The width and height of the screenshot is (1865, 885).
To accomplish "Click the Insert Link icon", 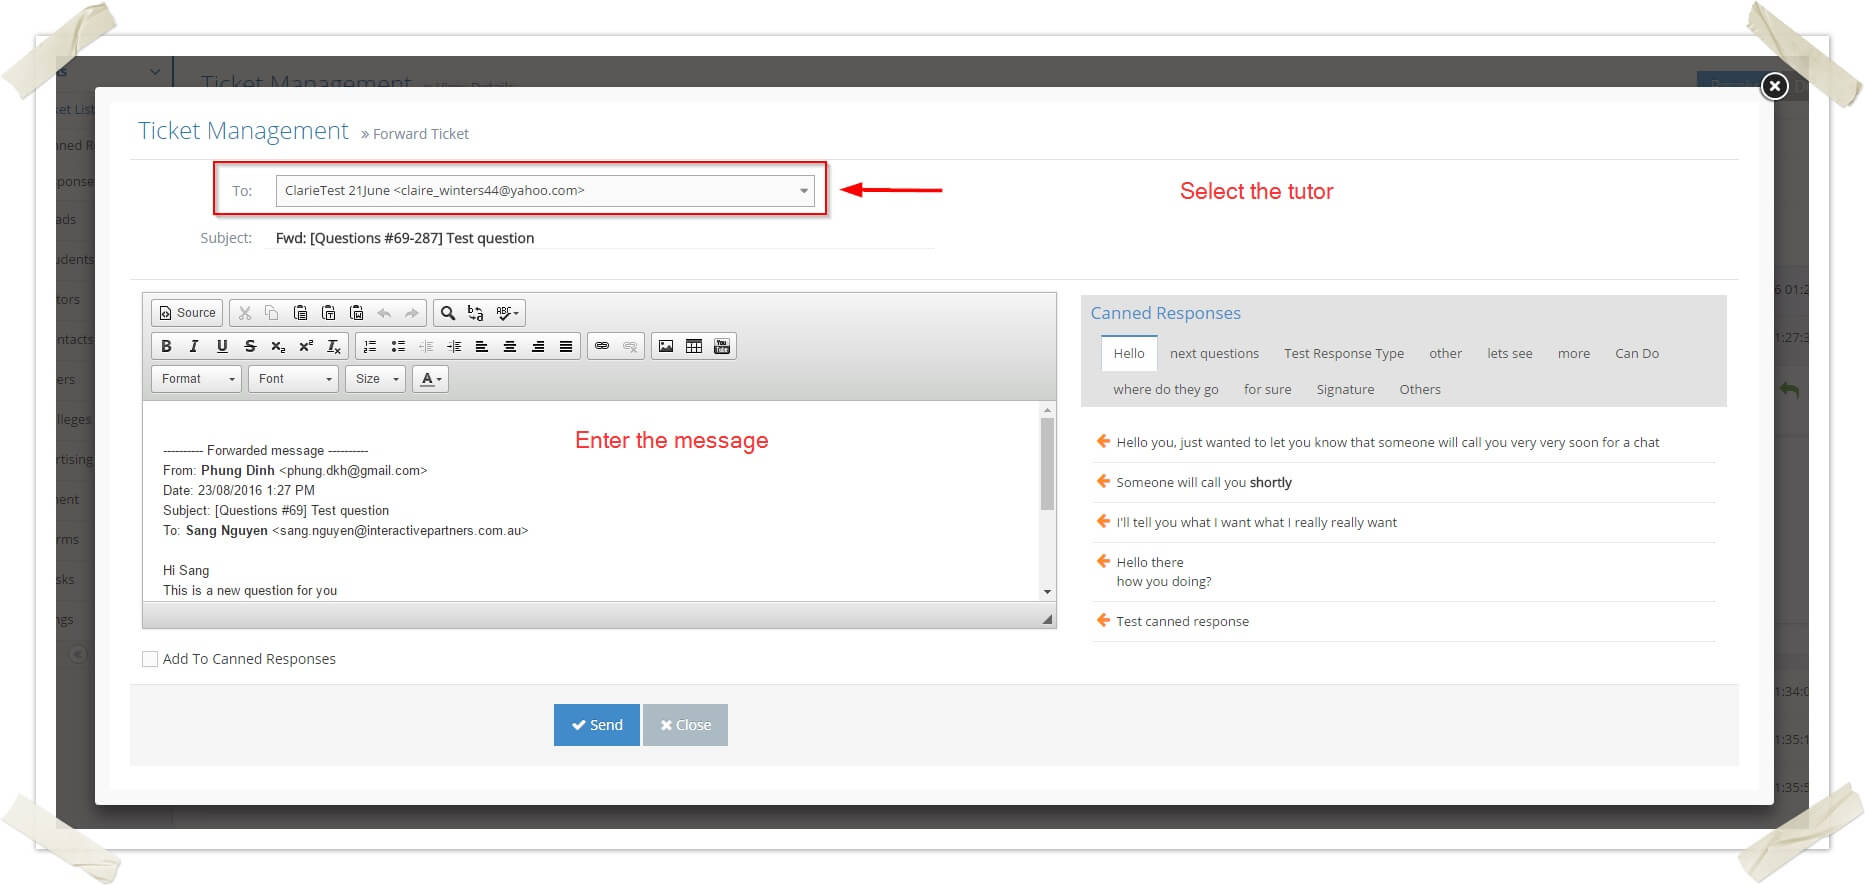I will (602, 346).
